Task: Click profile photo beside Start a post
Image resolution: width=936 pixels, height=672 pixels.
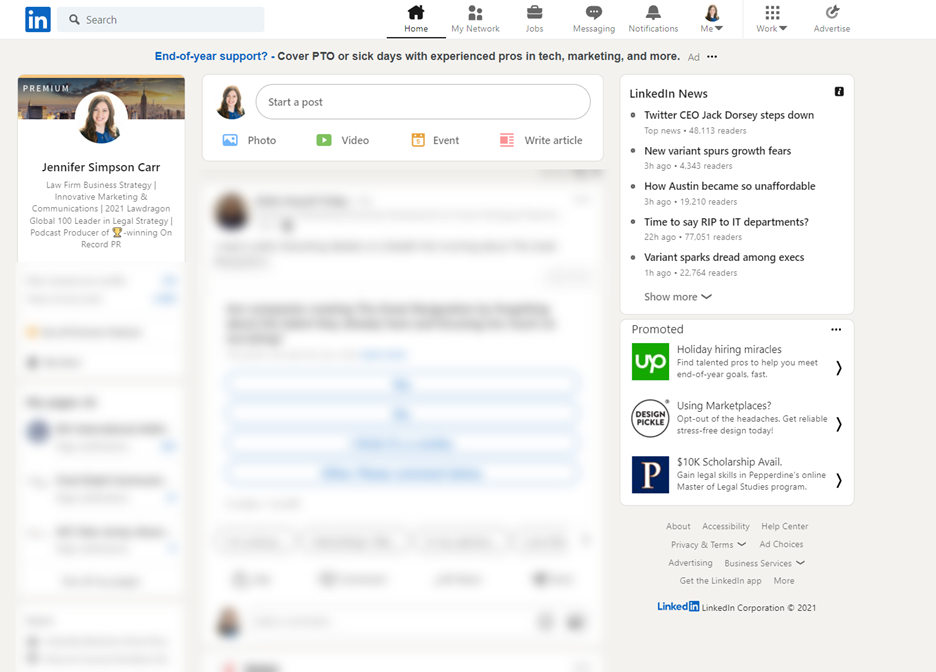Action: (x=232, y=102)
